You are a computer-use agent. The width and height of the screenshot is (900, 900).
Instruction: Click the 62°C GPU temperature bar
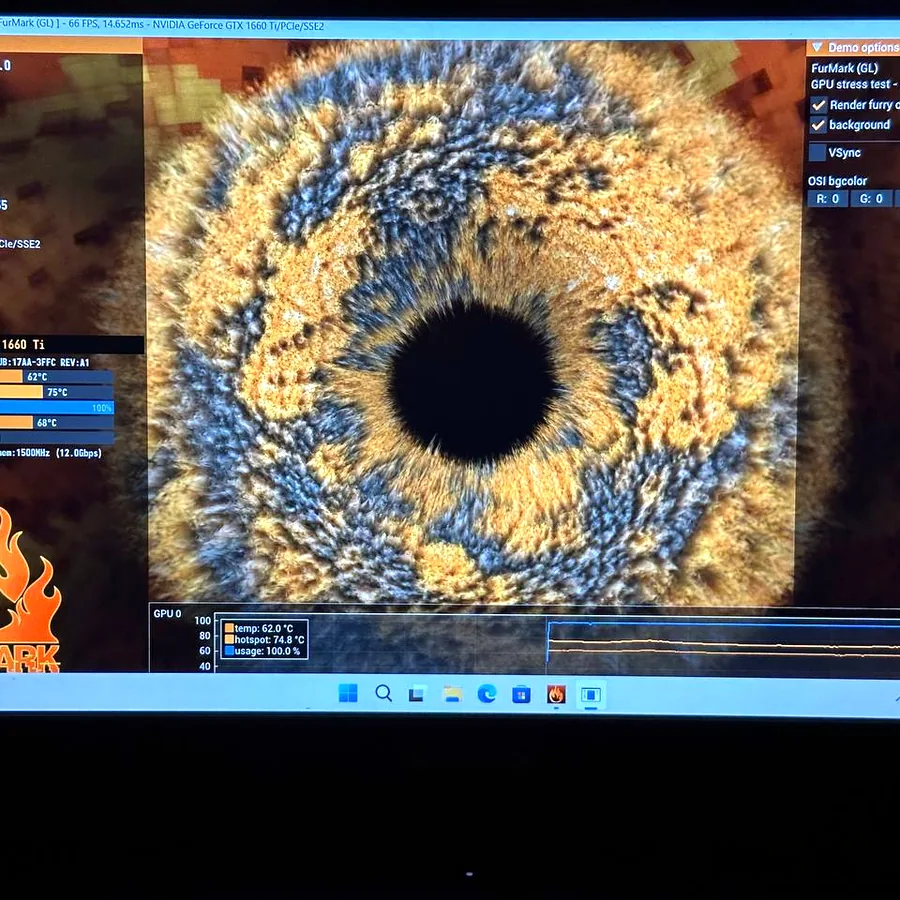click(56, 377)
